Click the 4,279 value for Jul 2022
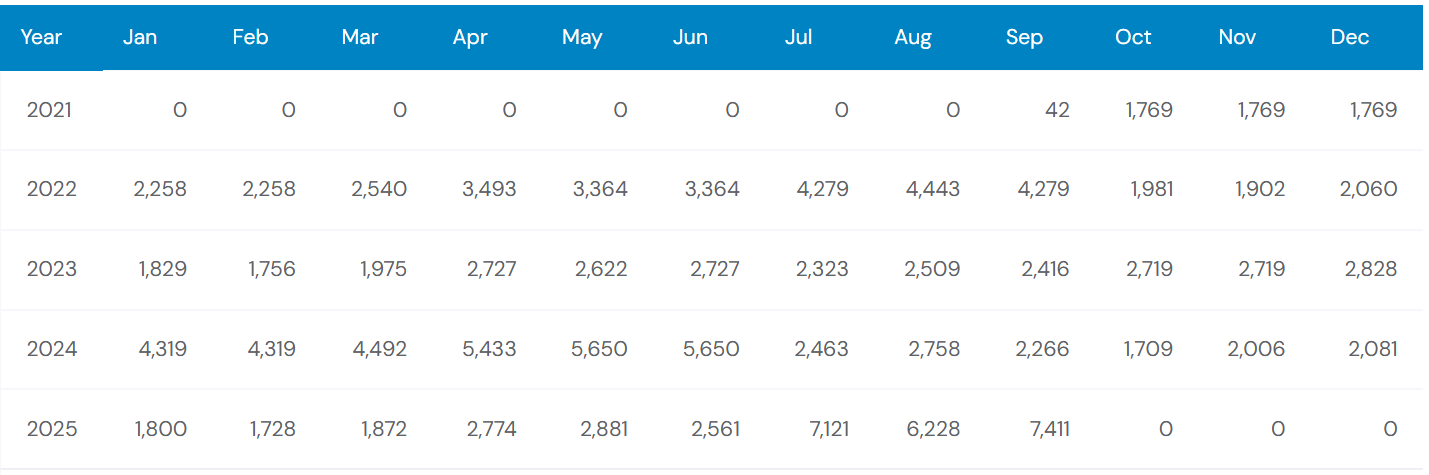The height and width of the screenshot is (475, 1429). pyautogui.click(x=821, y=189)
